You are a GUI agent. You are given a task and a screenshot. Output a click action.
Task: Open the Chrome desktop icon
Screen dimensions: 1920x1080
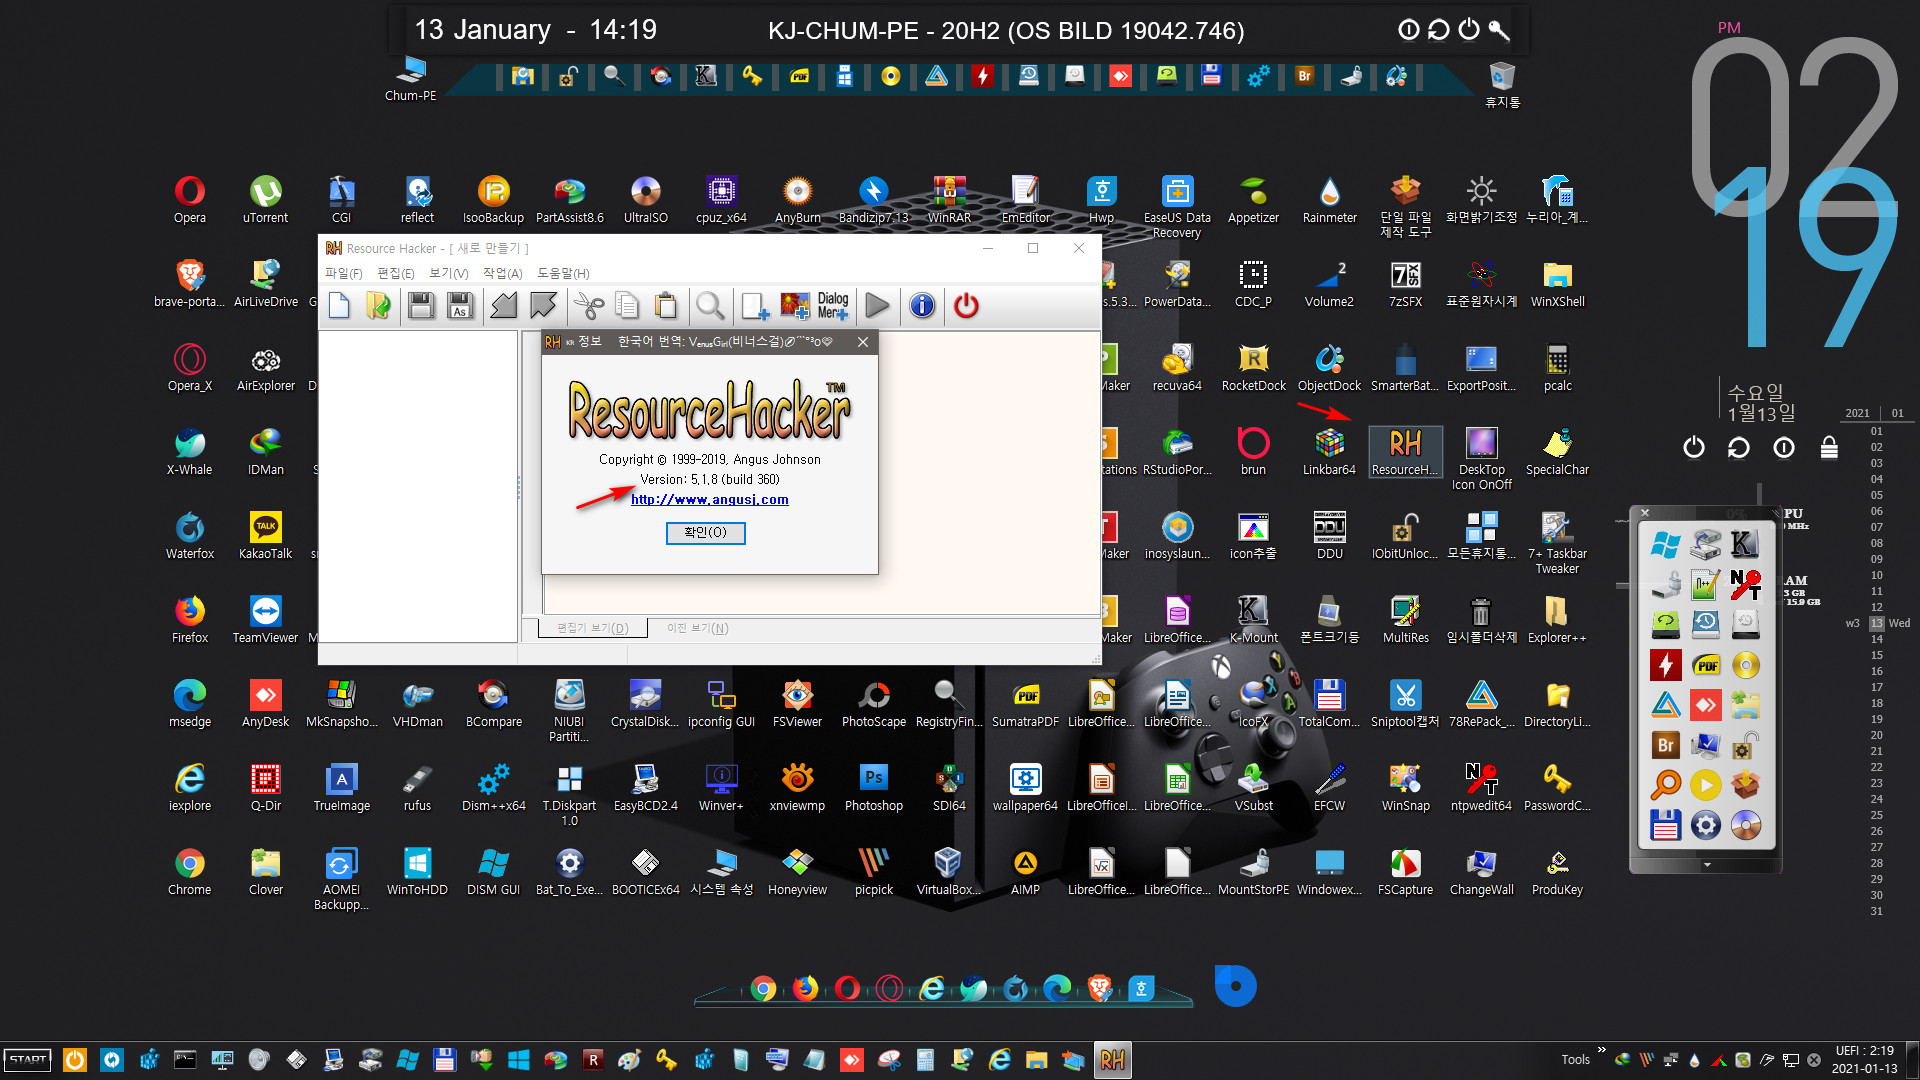pos(190,872)
